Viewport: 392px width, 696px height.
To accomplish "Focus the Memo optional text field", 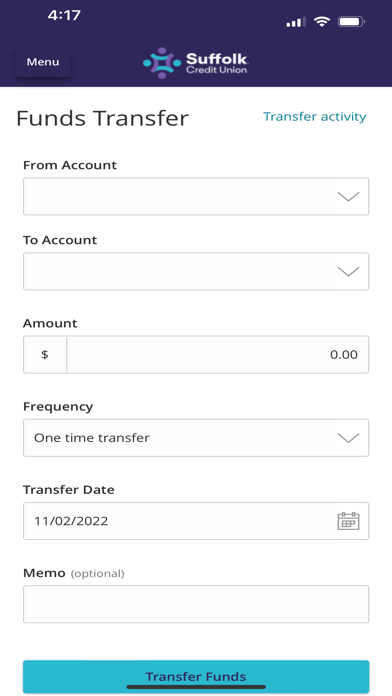I will (x=196, y=604).
